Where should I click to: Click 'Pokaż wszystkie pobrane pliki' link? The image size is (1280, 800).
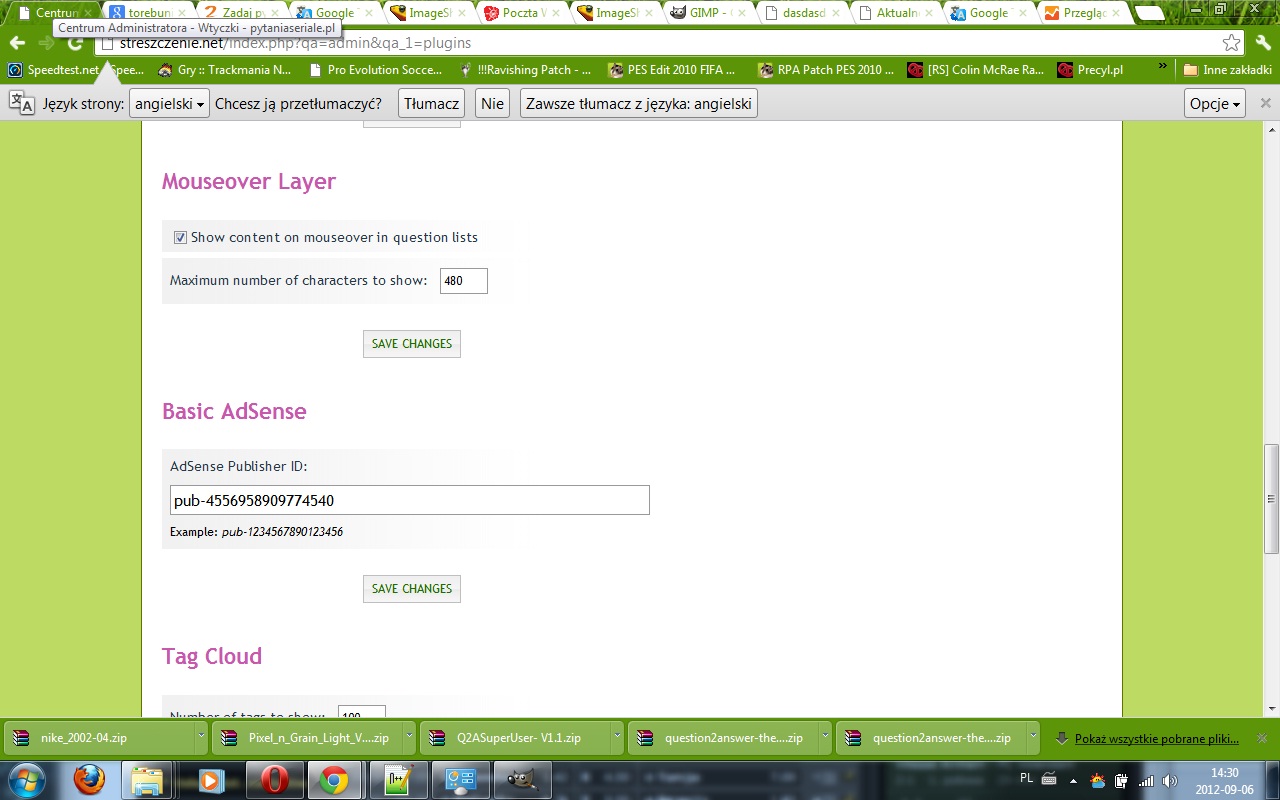(x=1156, y=739)
